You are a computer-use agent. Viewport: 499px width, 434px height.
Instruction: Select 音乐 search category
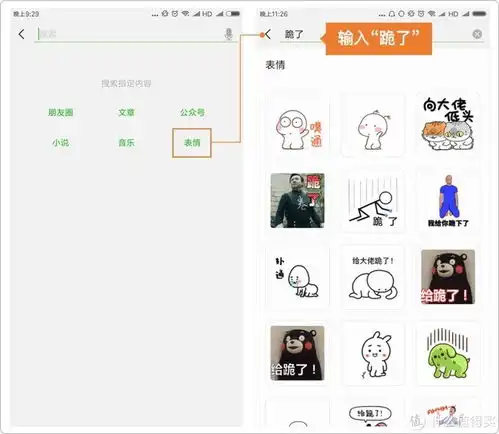pos(126,143)
